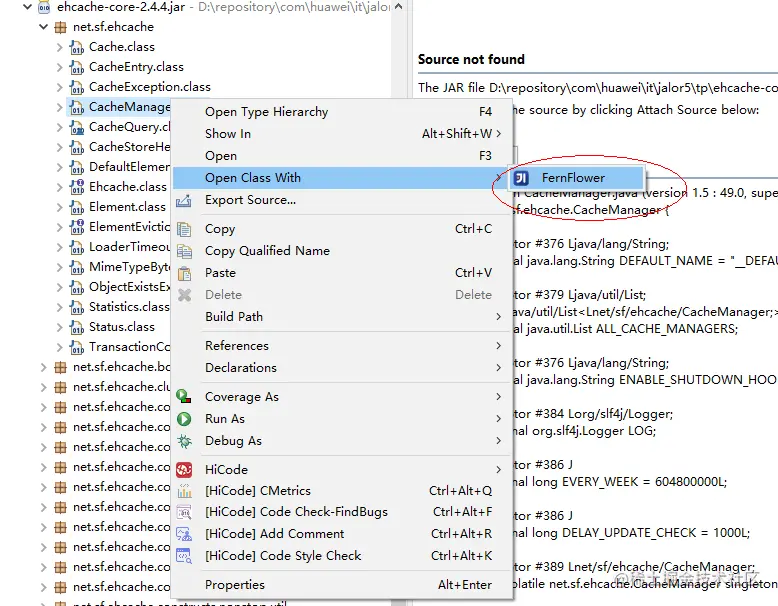This screenshot has width=778, height=606.
Task: Choose Copy Qualified Name from menu
Action: [x=267, y=251]
